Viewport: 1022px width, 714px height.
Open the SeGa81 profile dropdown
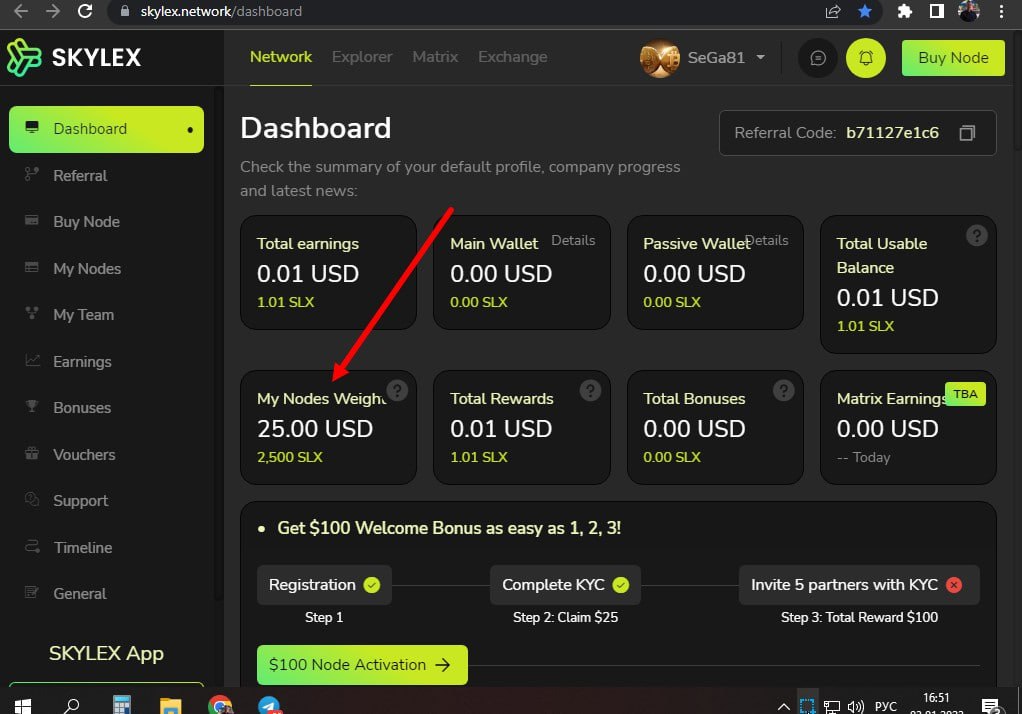click(704, 58)
